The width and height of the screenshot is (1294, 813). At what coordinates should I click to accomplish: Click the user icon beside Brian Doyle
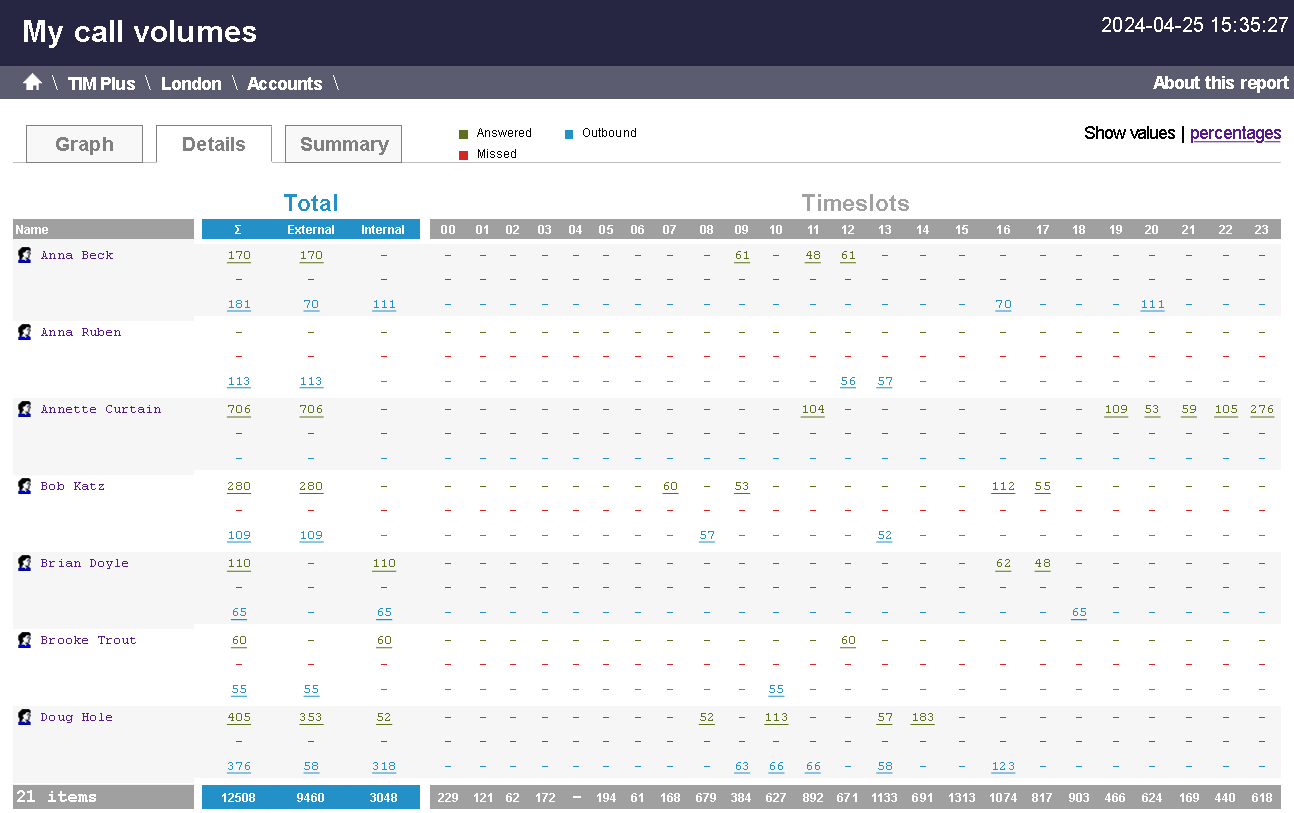point(25,564)
